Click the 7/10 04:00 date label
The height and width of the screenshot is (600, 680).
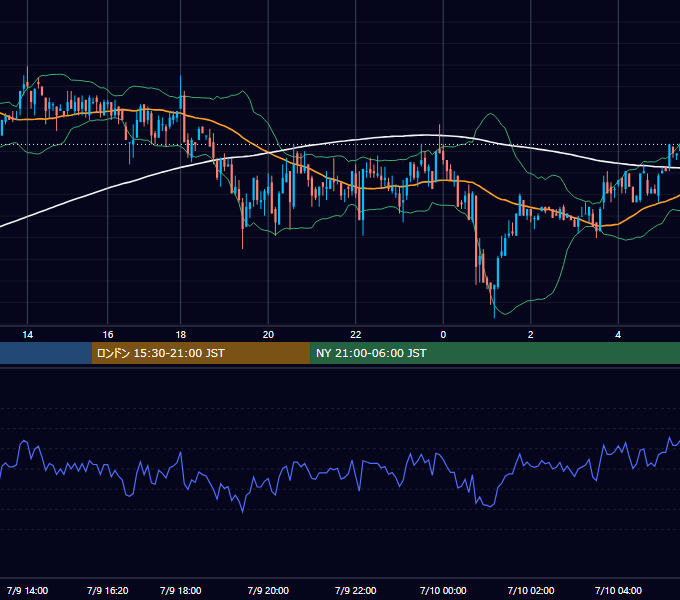pos(618,590)
